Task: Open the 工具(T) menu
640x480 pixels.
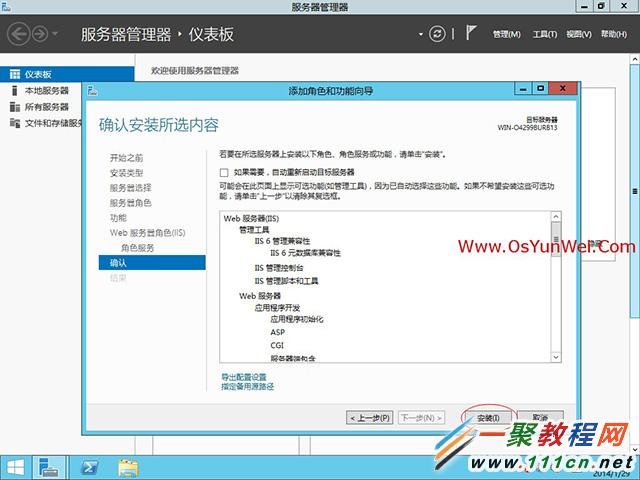Action: [x=544, y=34]
